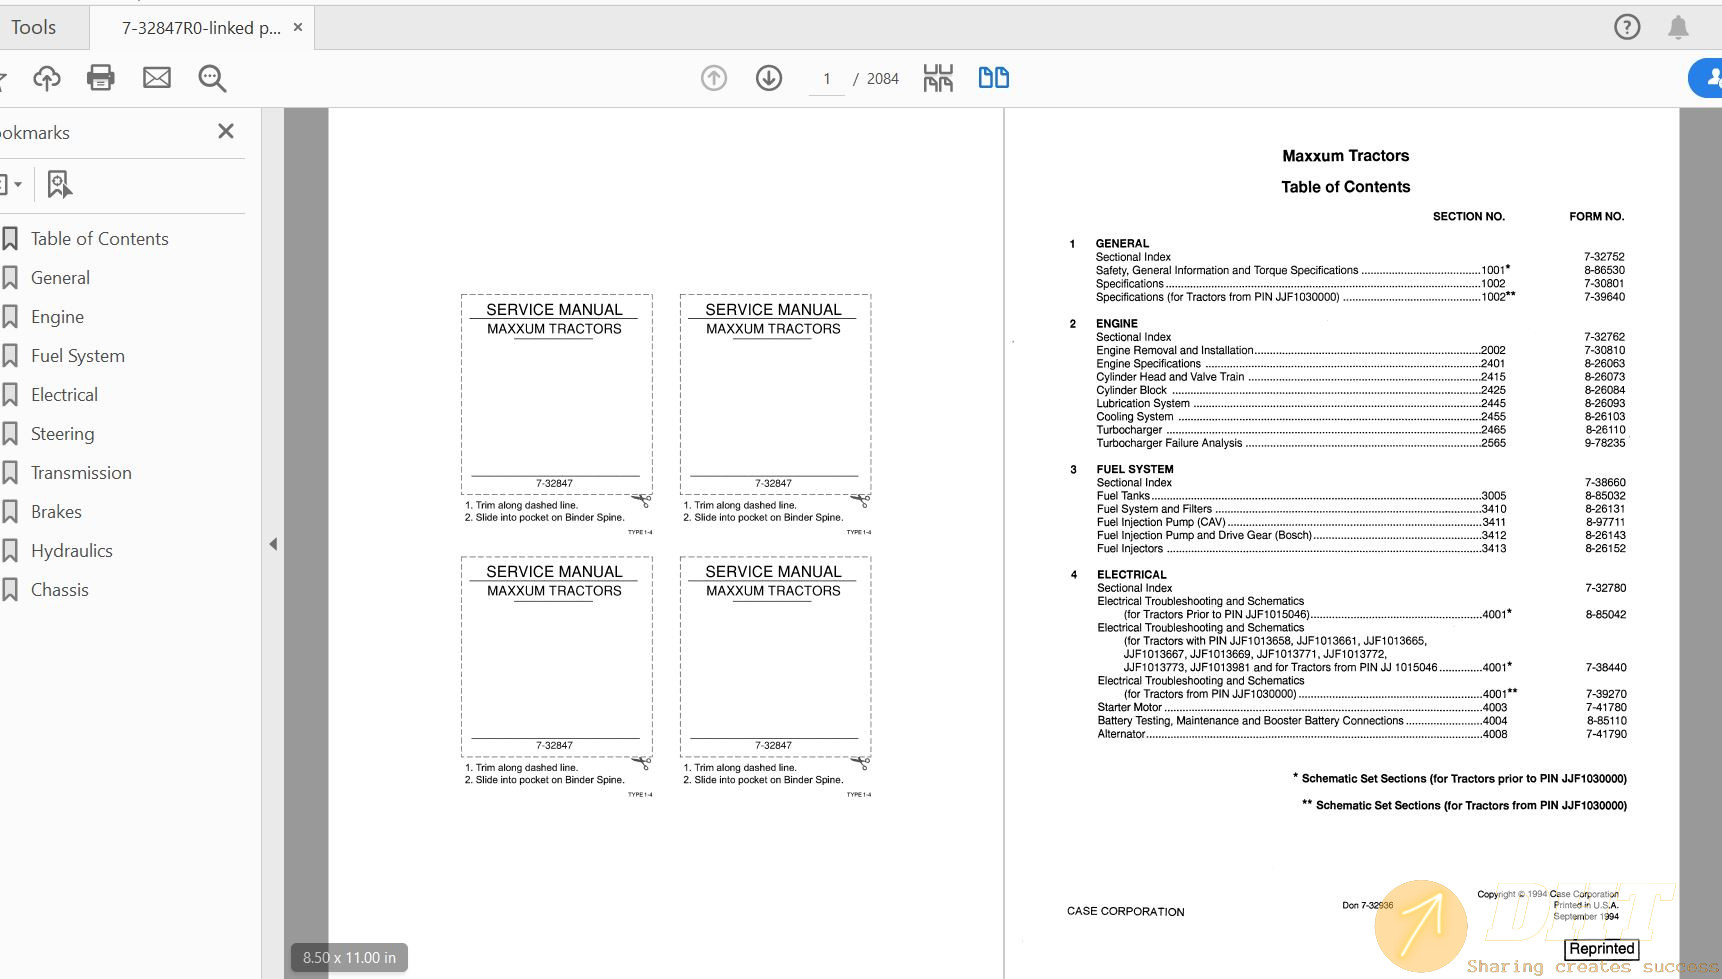Close the Bookmarks panel

(x=226, y=131)
